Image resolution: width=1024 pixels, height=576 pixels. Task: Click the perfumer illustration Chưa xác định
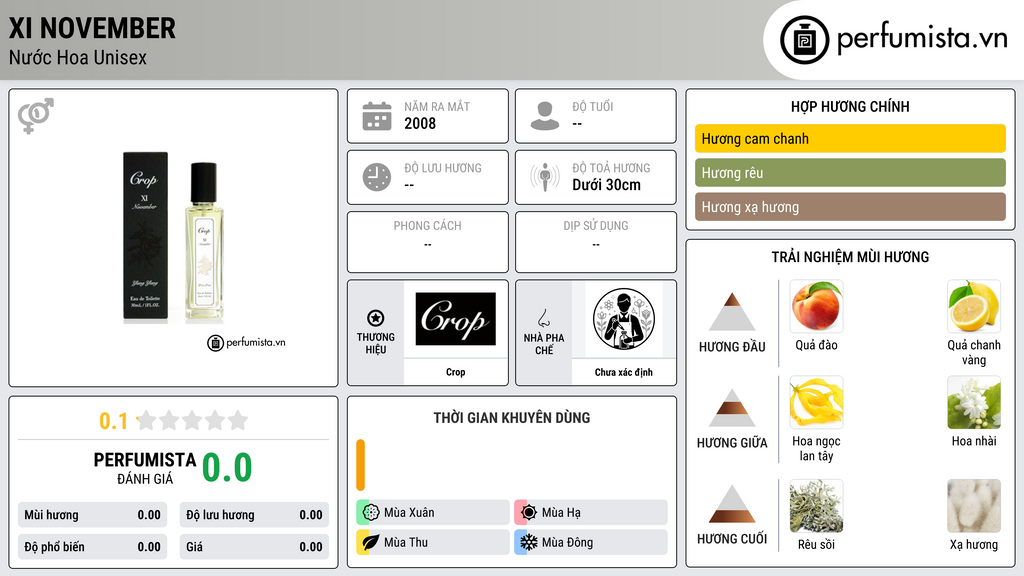coord(624,319)
